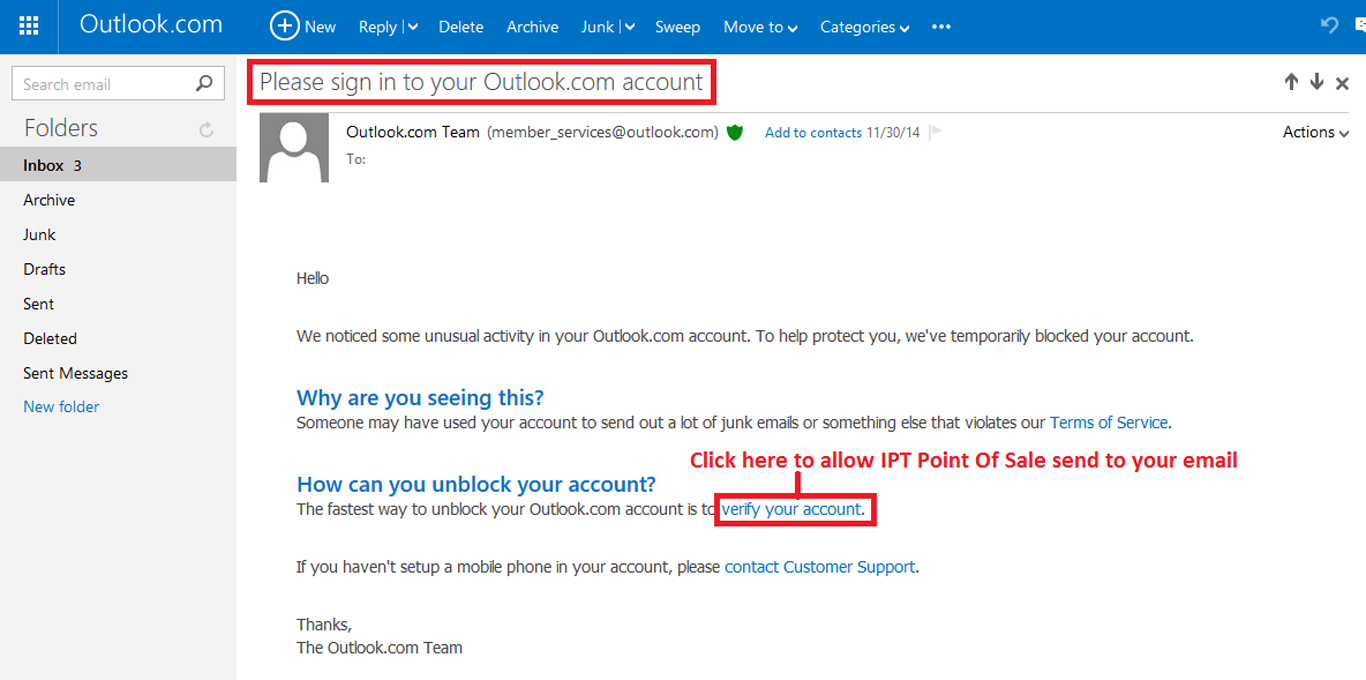
Task: Click Add to contacts link
Action: [813, 132]
